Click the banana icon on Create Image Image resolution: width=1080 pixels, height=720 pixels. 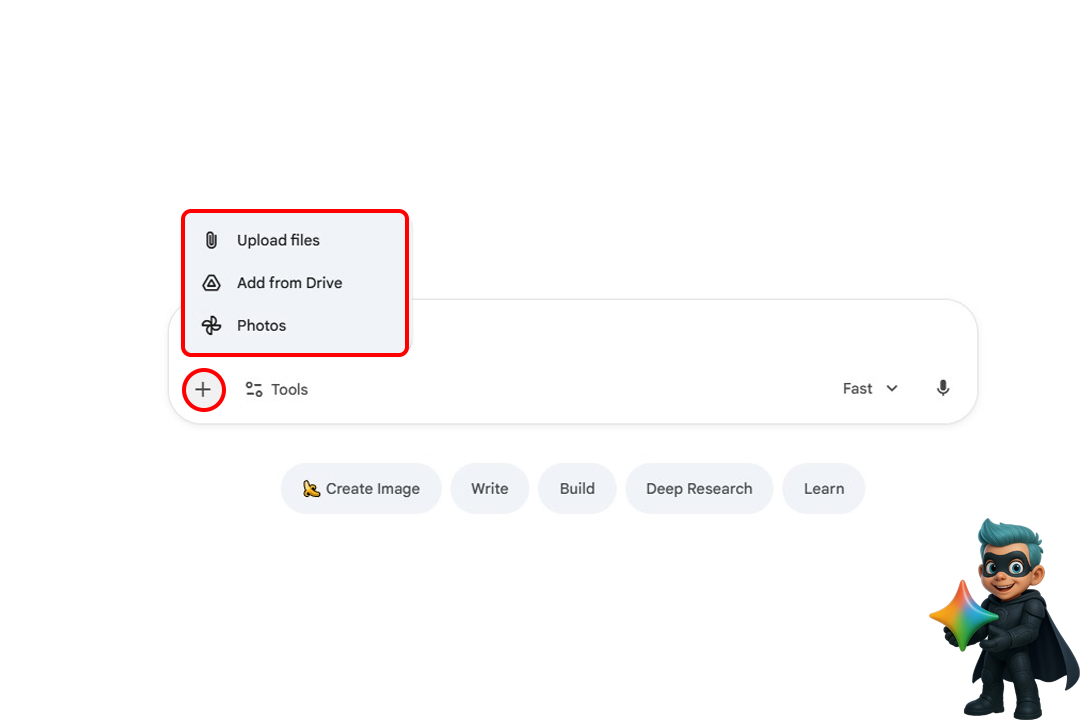click(x=313, y=488)
